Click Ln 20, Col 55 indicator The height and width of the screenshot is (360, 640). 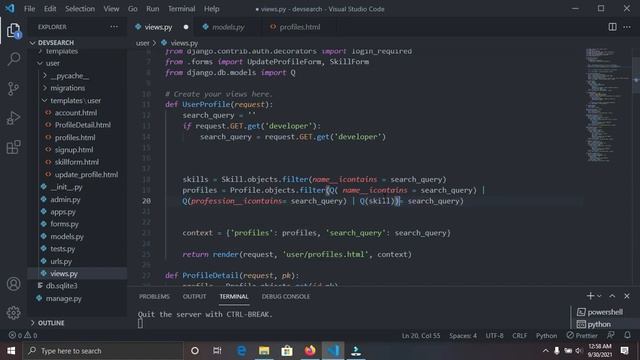[x=421, y=335]
